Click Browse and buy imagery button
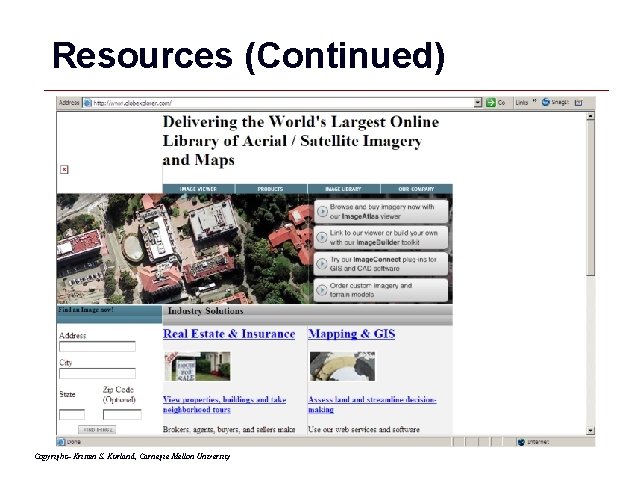This screenshot has height=480, width=640. pyautogui.click(x=381, y=211)
